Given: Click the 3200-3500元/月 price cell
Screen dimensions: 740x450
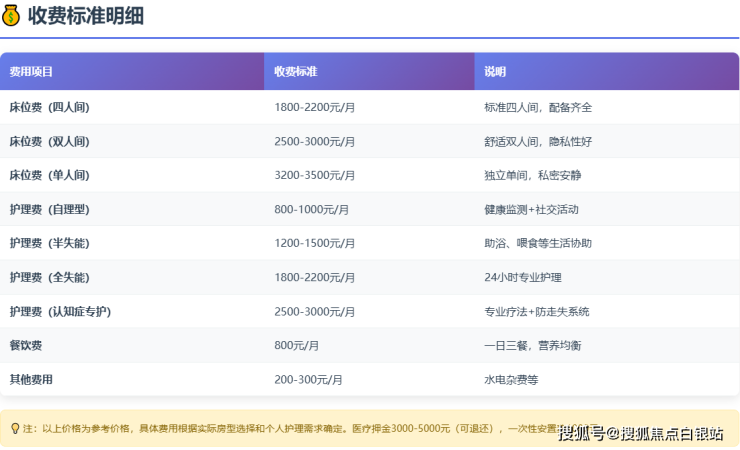Looking at the screenshot, I should click(315, 175).
